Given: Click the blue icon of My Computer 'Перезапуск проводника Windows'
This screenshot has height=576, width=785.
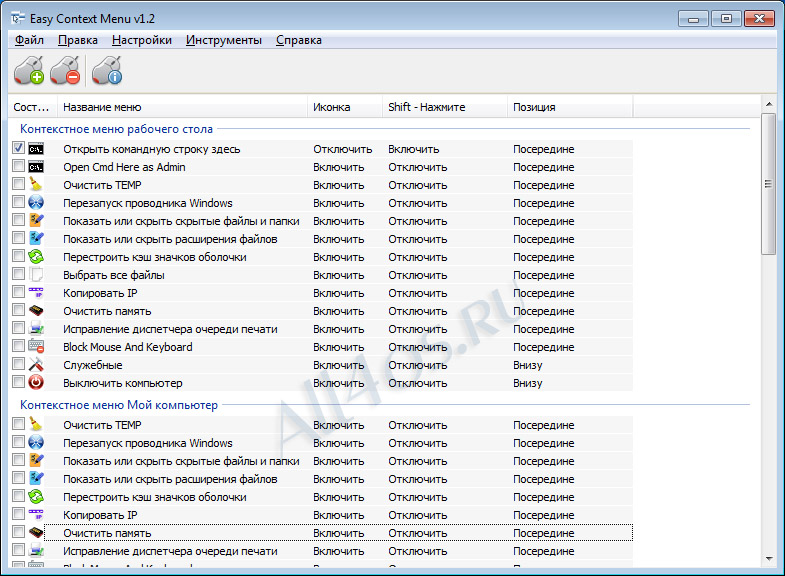Looking at the screenshot, I should click(x=36, y=443).
